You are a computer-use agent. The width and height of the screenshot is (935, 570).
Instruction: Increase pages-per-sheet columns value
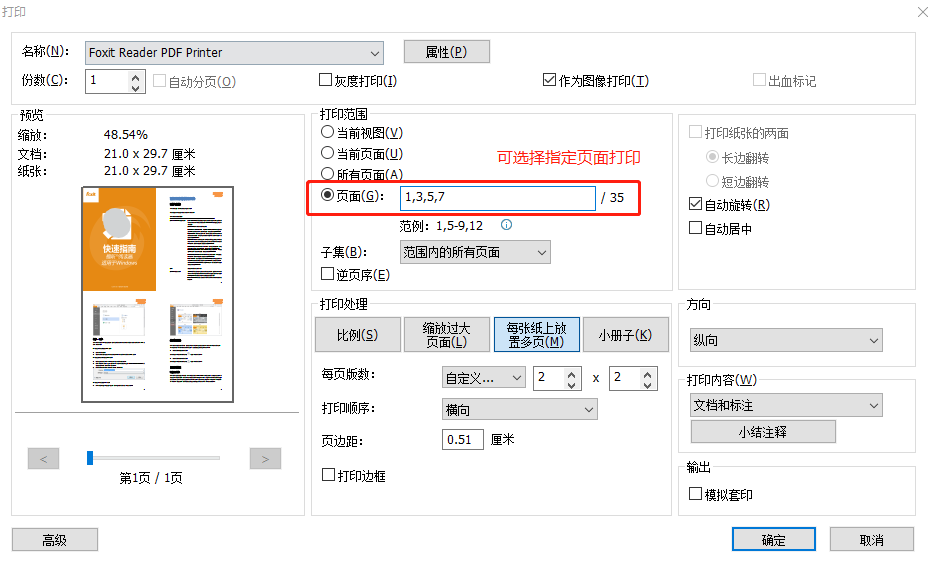(x=571, y=374)
